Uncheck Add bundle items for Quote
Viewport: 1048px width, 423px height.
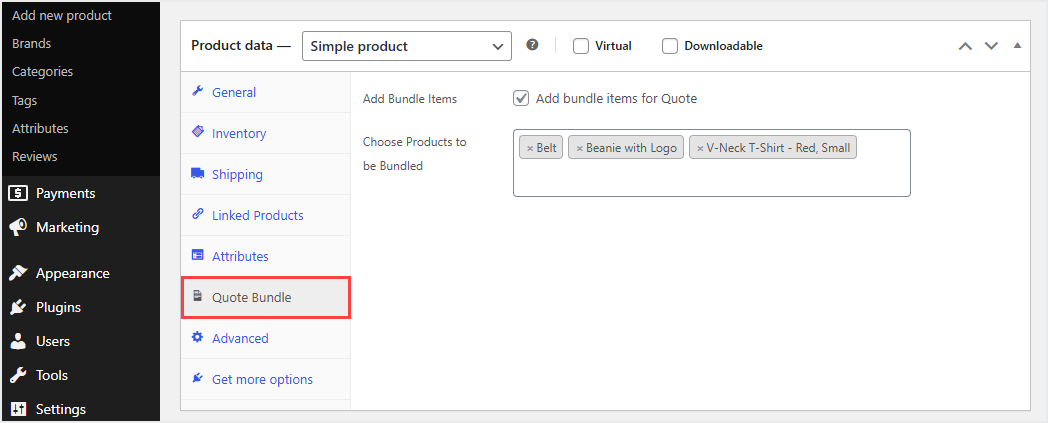tap(521, 98)
